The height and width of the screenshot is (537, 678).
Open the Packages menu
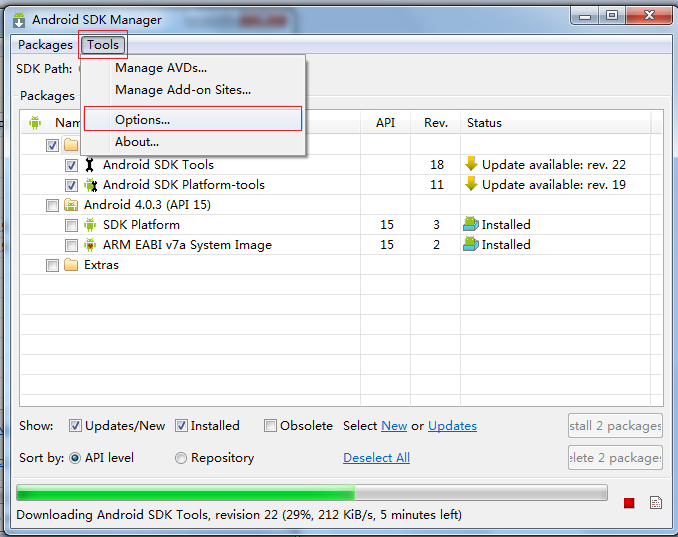45,45
